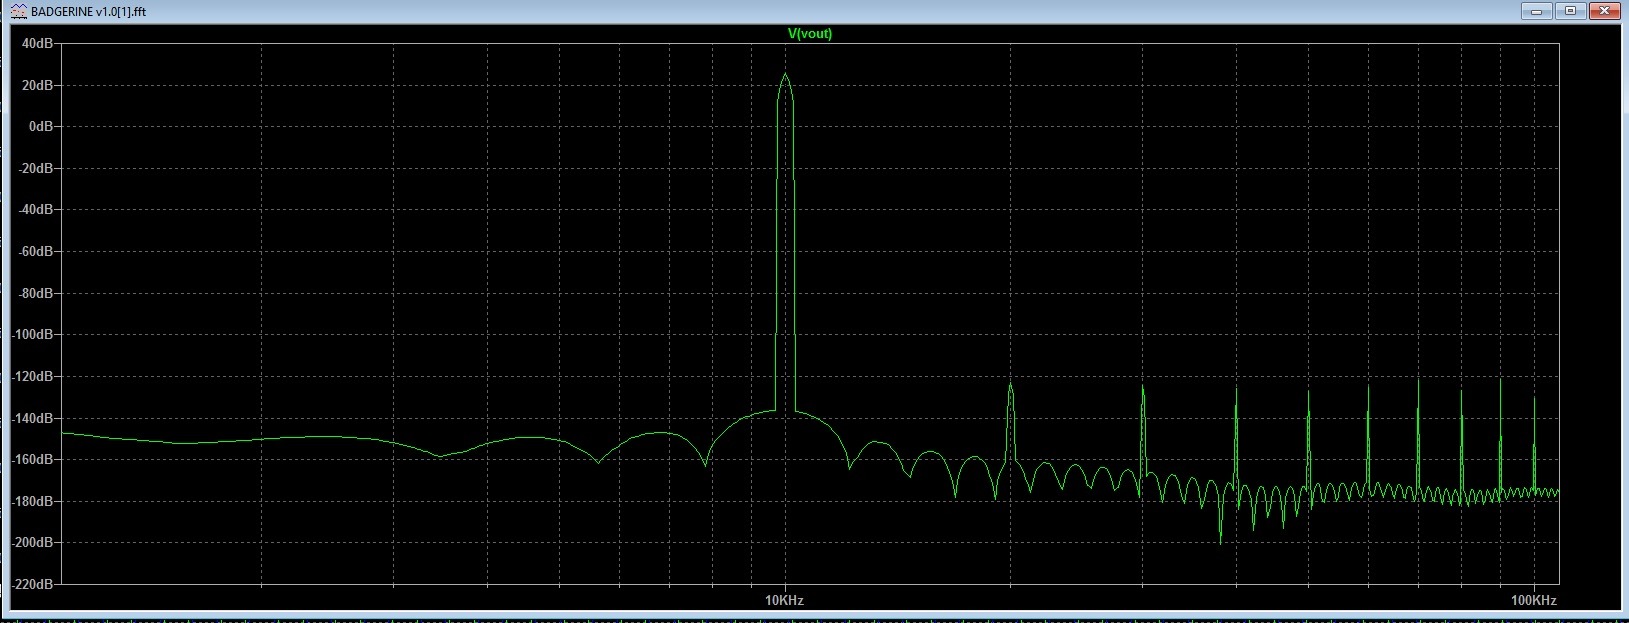Click the -40dB axis label
Screen dimensions: 1629x623
(35, 210)
